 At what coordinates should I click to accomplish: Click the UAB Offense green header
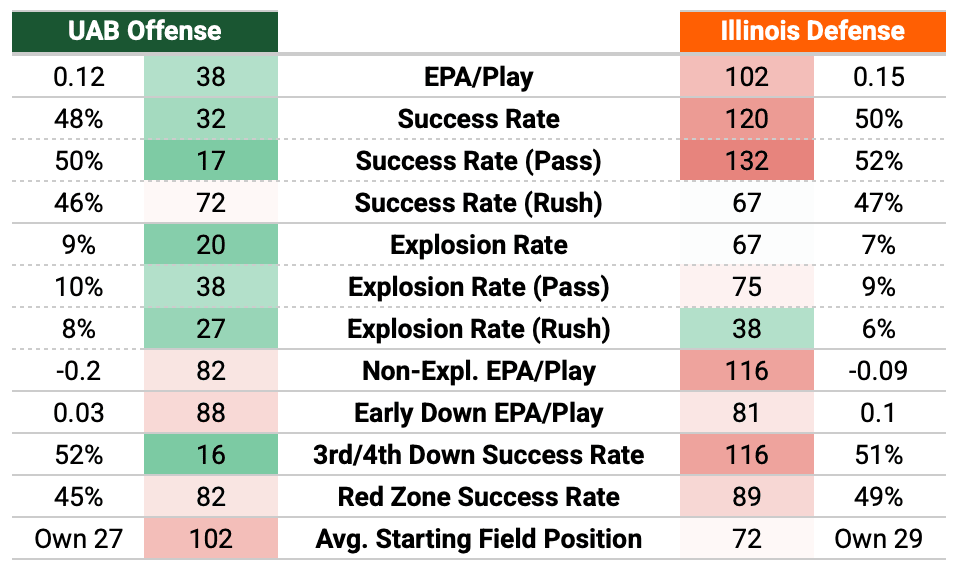click(145, 31)
